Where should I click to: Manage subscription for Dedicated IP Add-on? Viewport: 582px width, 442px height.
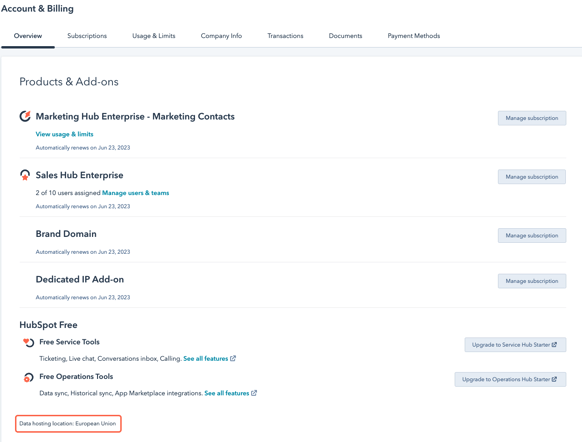[532, 281]
